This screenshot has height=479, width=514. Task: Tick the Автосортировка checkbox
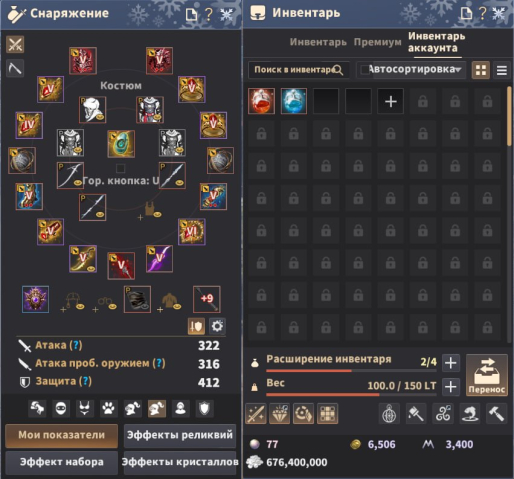click(365, 70)
